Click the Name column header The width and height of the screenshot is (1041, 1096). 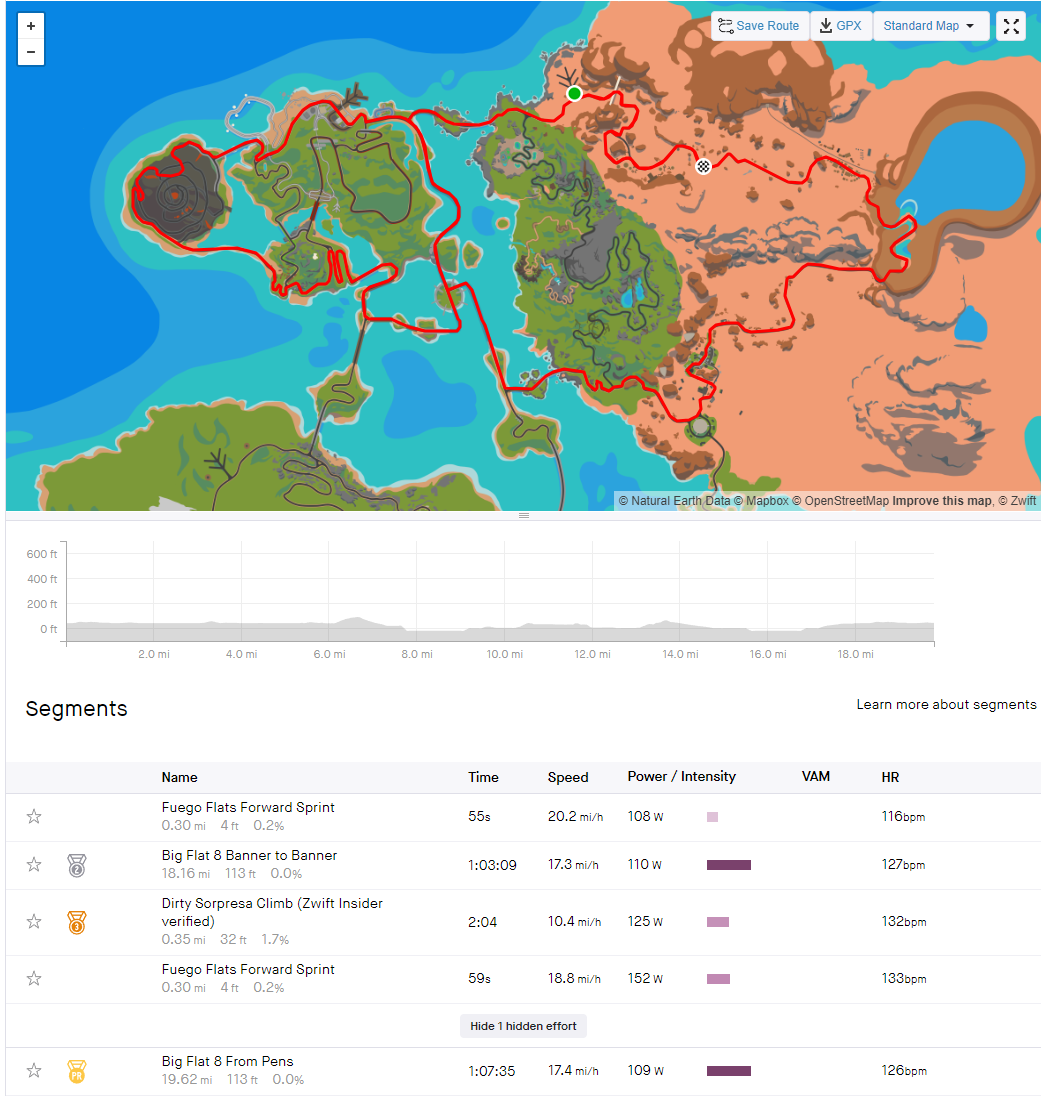(179, 777)
